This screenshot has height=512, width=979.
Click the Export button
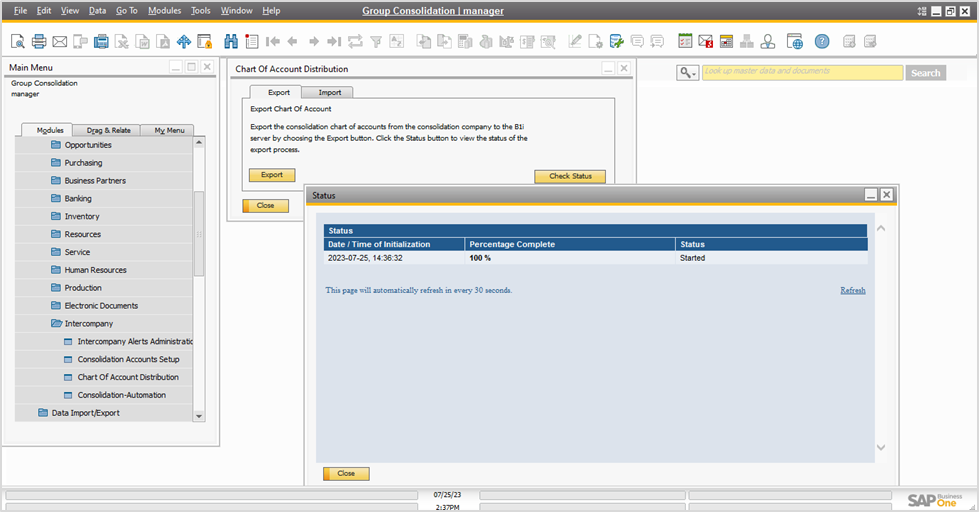[272, 175]
